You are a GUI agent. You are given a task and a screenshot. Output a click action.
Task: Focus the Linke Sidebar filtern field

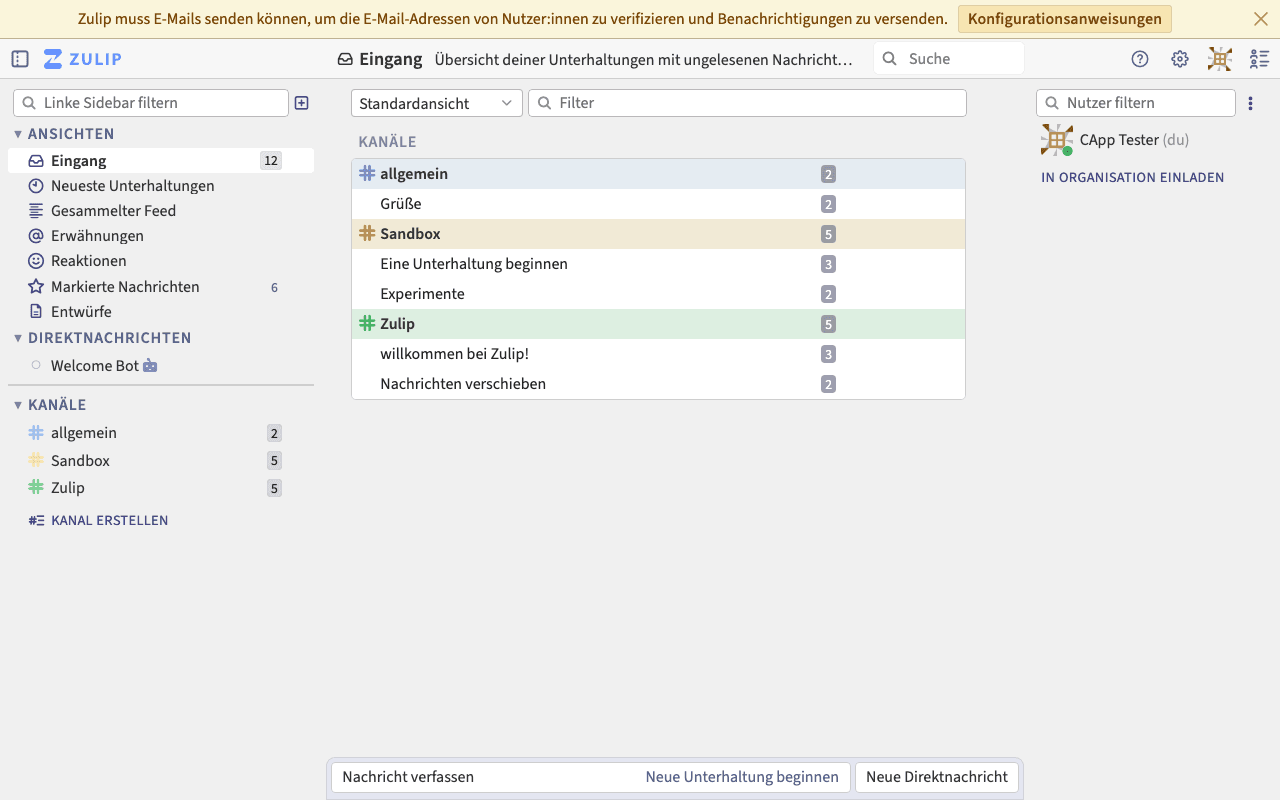pos(151,103)
